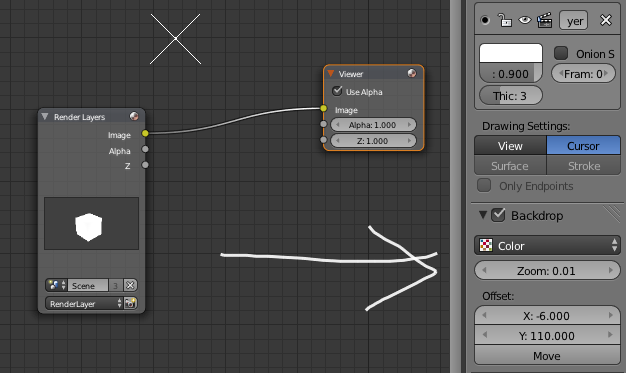Increase the Z value with right arrow
626x373 pixels.
(x=409, y=141)
